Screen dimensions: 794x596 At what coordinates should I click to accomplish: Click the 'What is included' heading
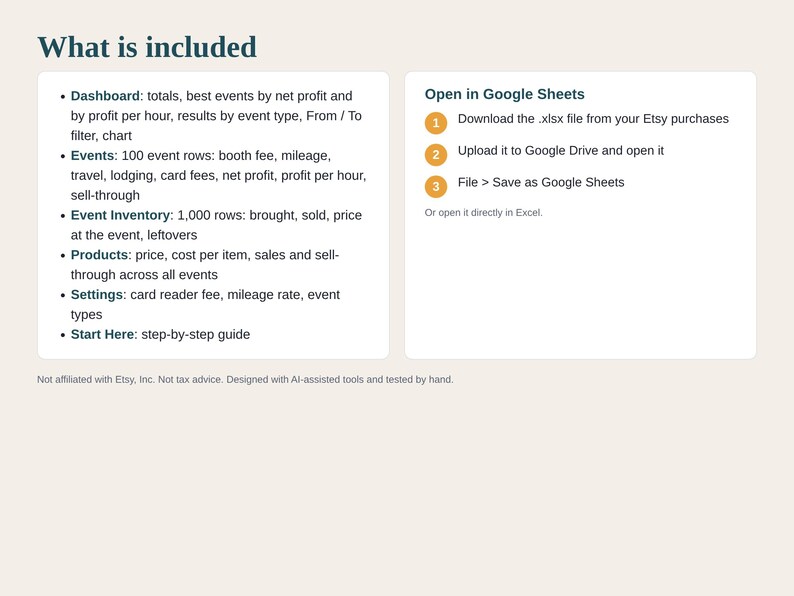click(x=147, y=47)
